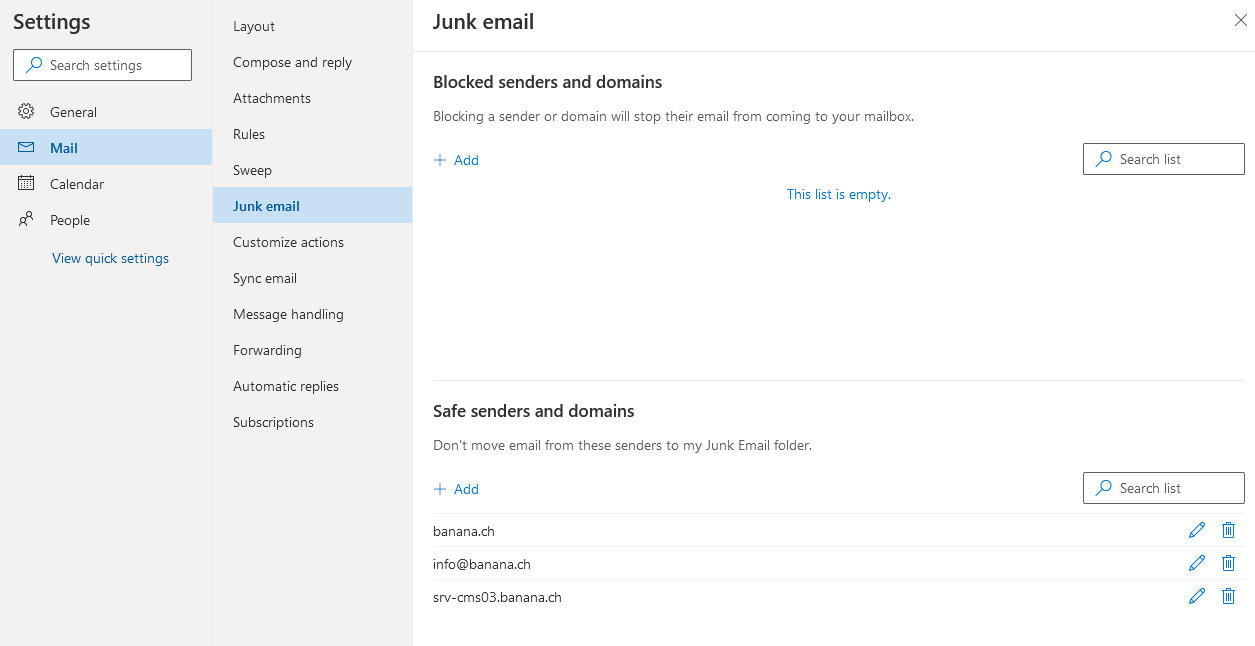Edit banana.ch using the pencil icon
The height and width of the screenshot is (646, 1255).
tap(1197, 530)
